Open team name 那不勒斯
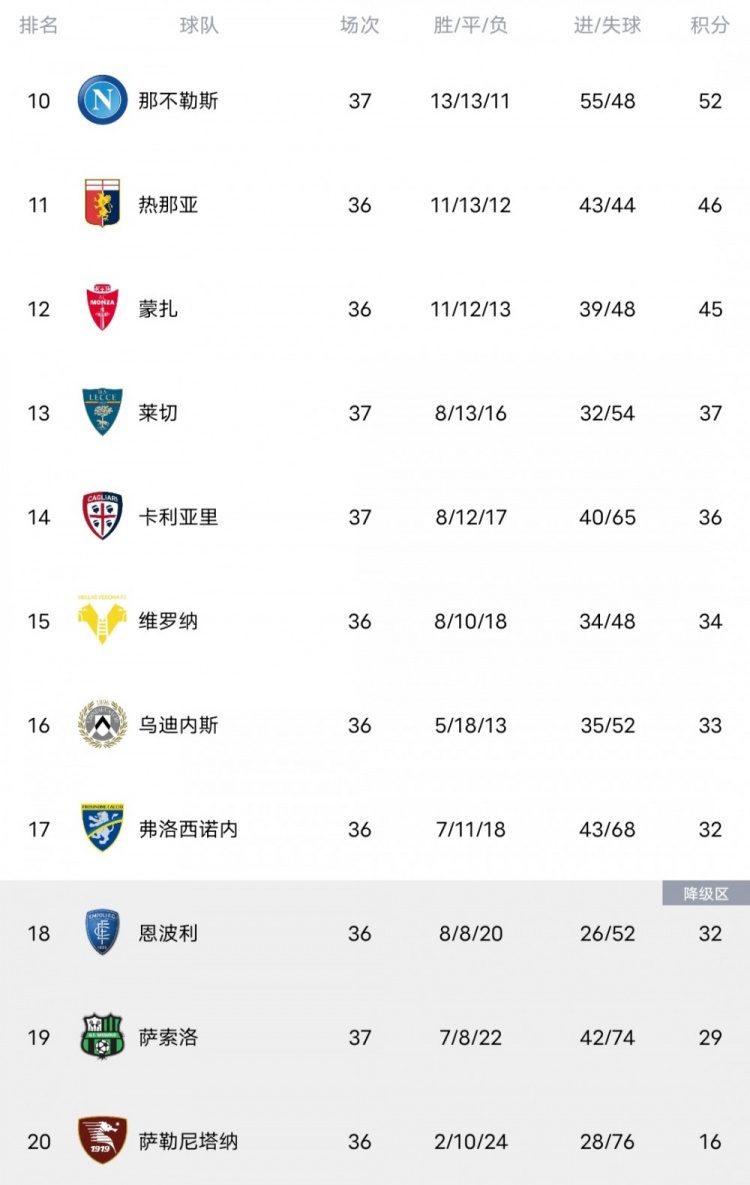Screen dimensions: 750x1185 pos(178,101)
